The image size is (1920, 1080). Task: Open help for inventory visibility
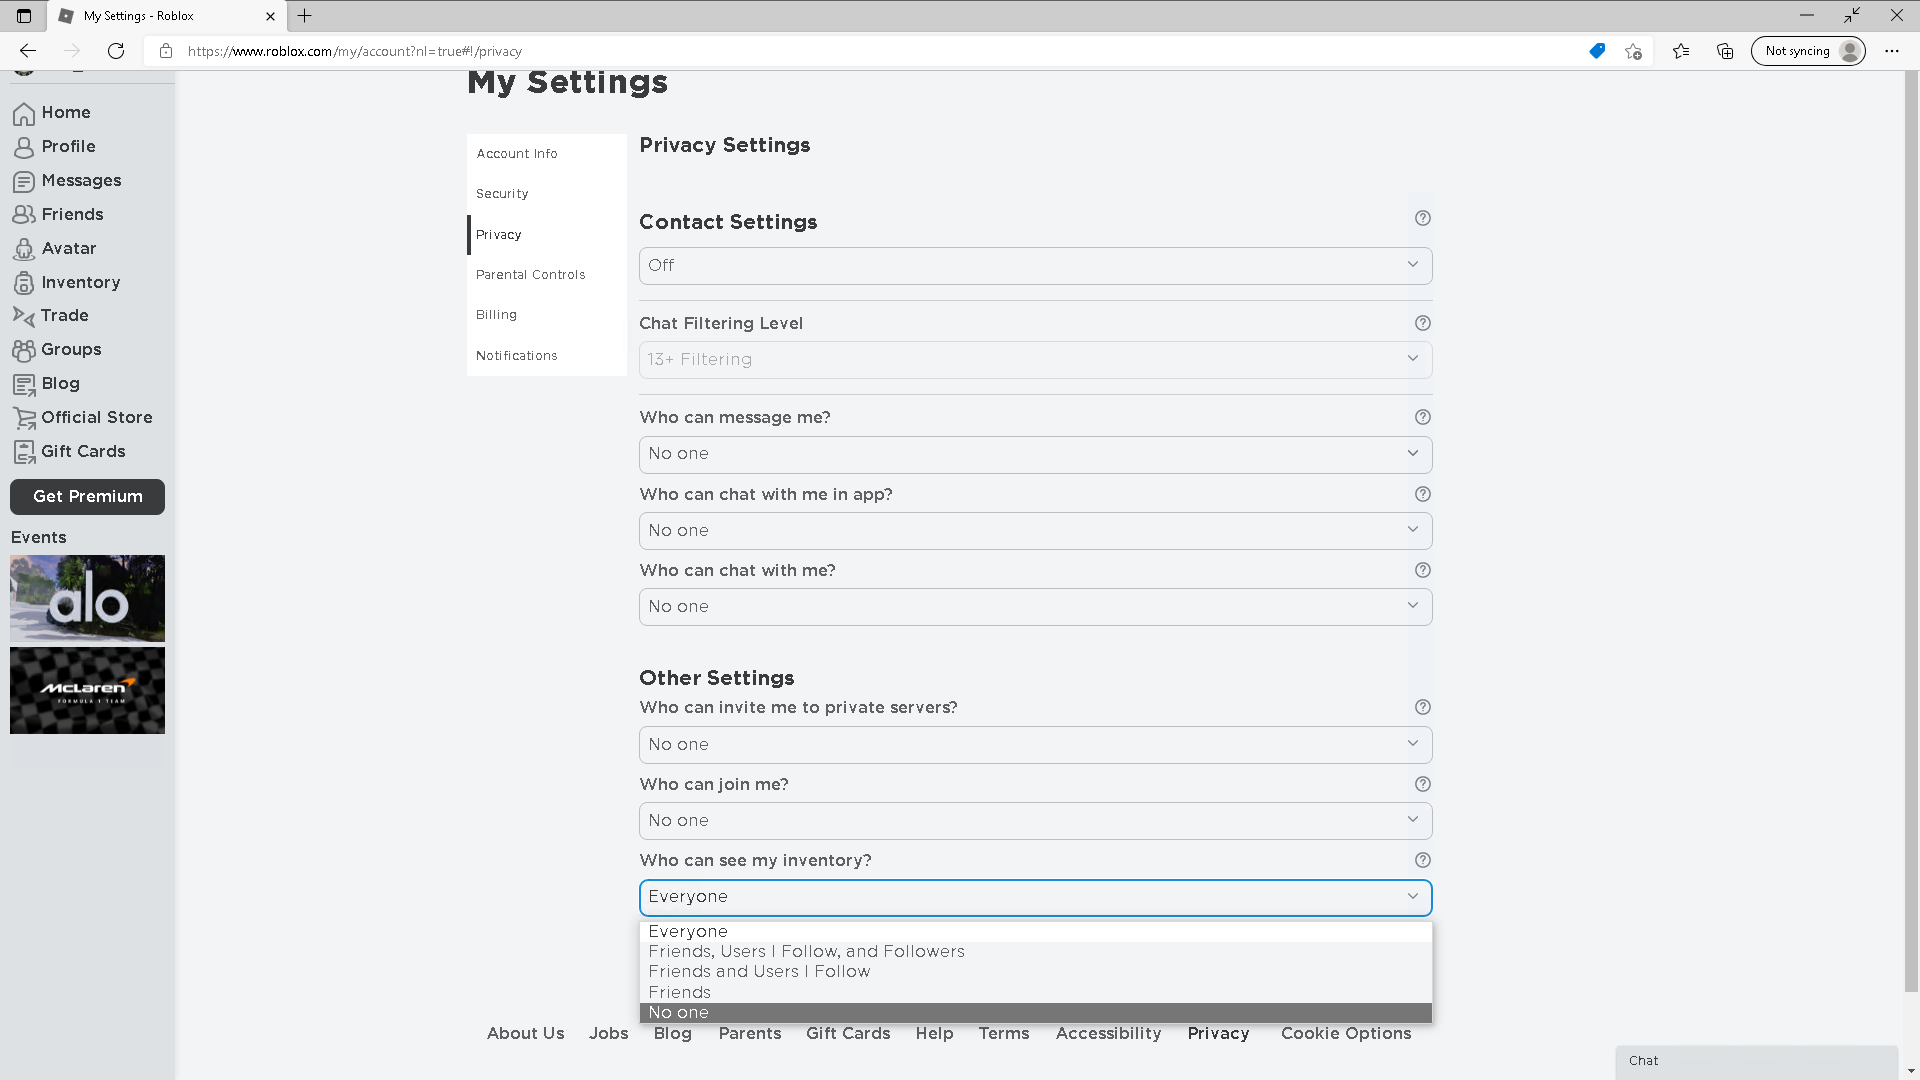click(x=1423, y=860)
